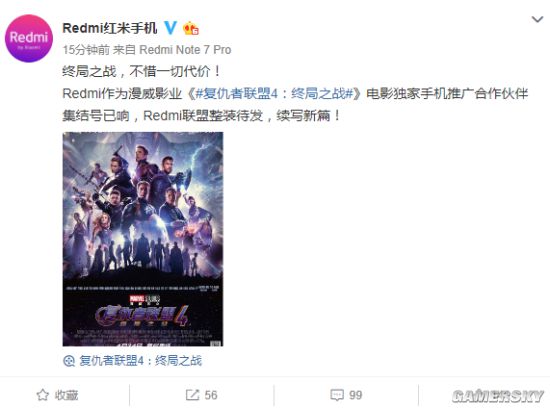Open the repost count 56
The height and width of the screenshot is (408, 550).
click(x=211, y=395)
